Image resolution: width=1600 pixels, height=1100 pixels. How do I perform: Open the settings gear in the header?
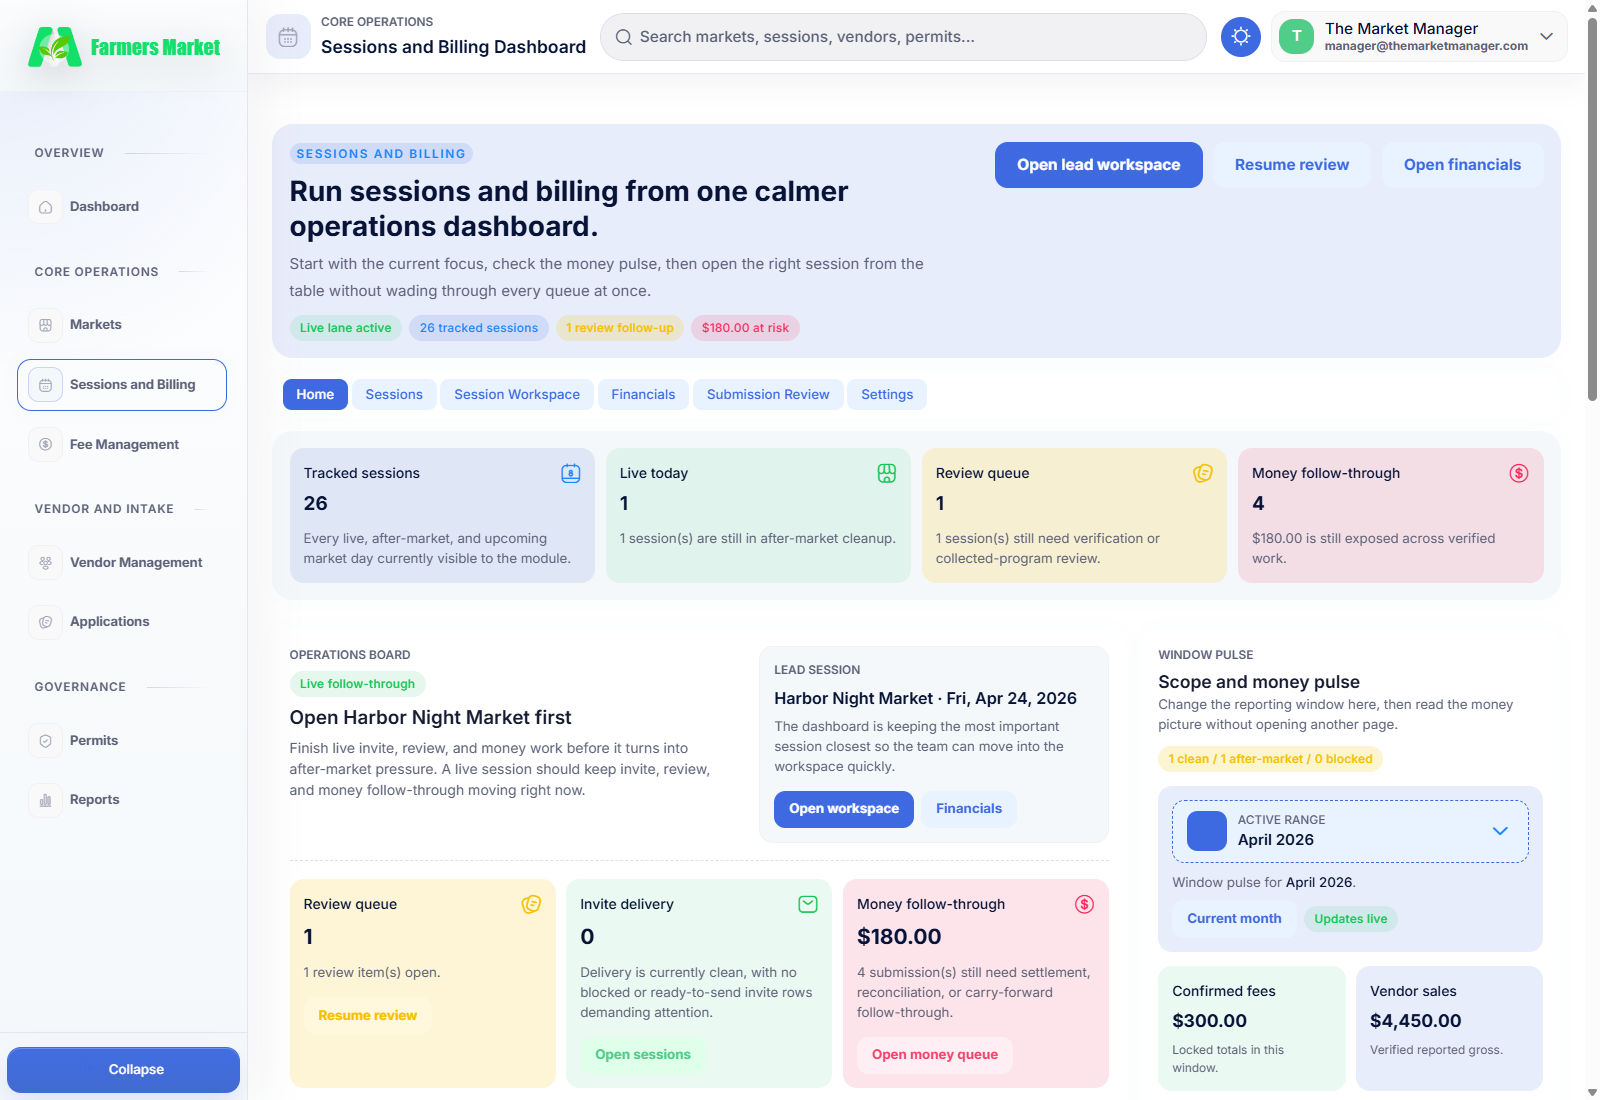click(x=1241, y=36)
